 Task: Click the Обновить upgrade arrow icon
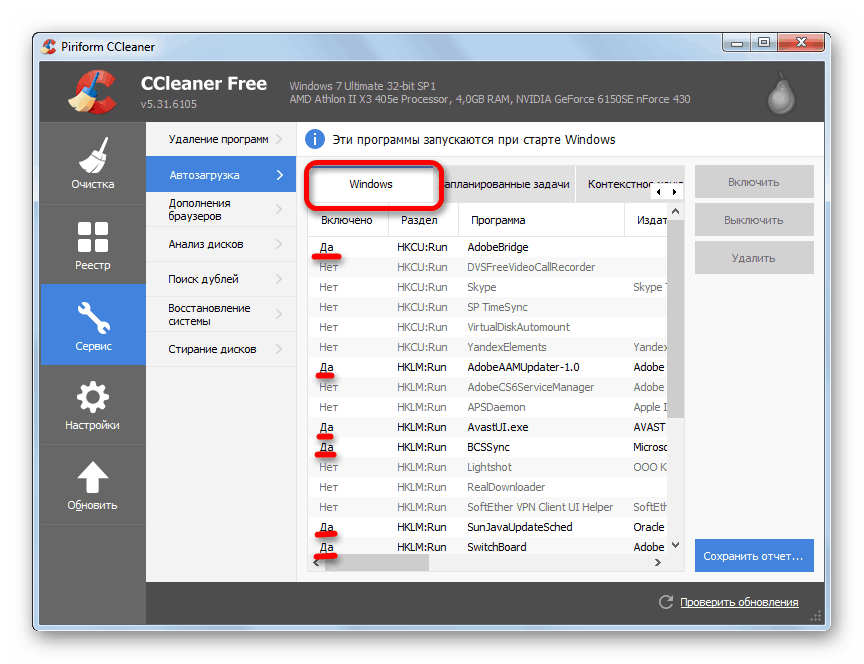click(x=92, y=474)
